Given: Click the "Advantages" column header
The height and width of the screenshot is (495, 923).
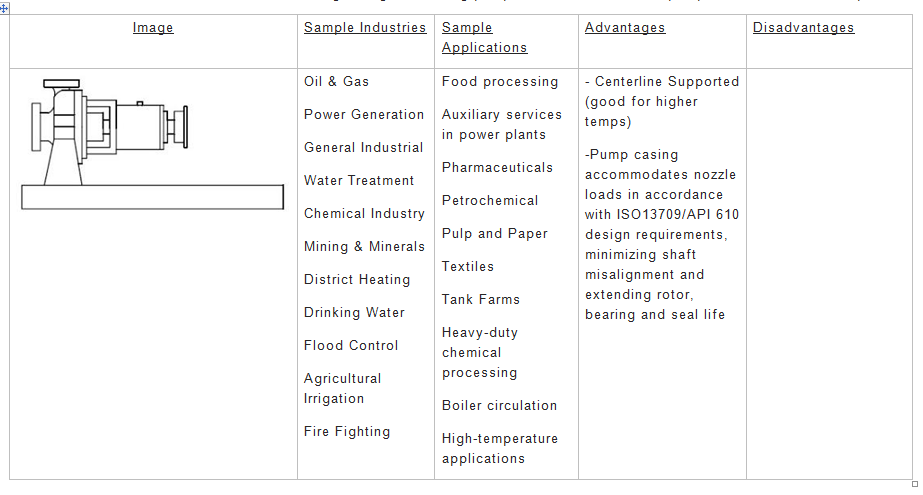Looking at the screenshot, I should click(x=625, y=28).
